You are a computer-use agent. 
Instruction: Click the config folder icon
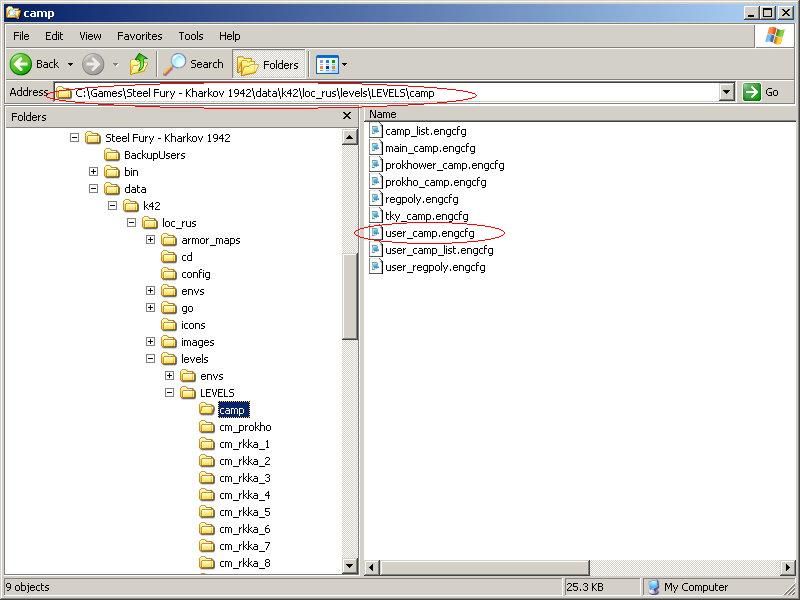[169, 274]
